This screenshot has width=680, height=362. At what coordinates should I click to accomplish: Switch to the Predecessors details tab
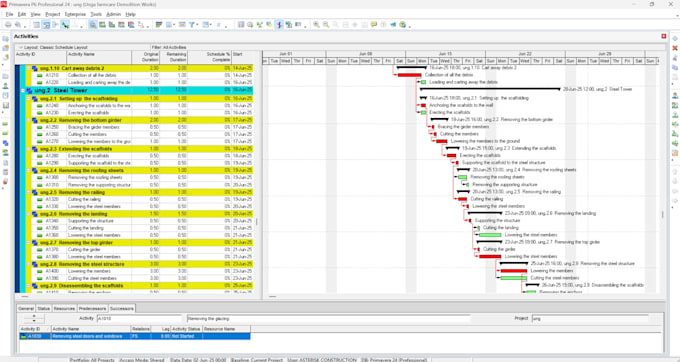[x=92, y=308]
